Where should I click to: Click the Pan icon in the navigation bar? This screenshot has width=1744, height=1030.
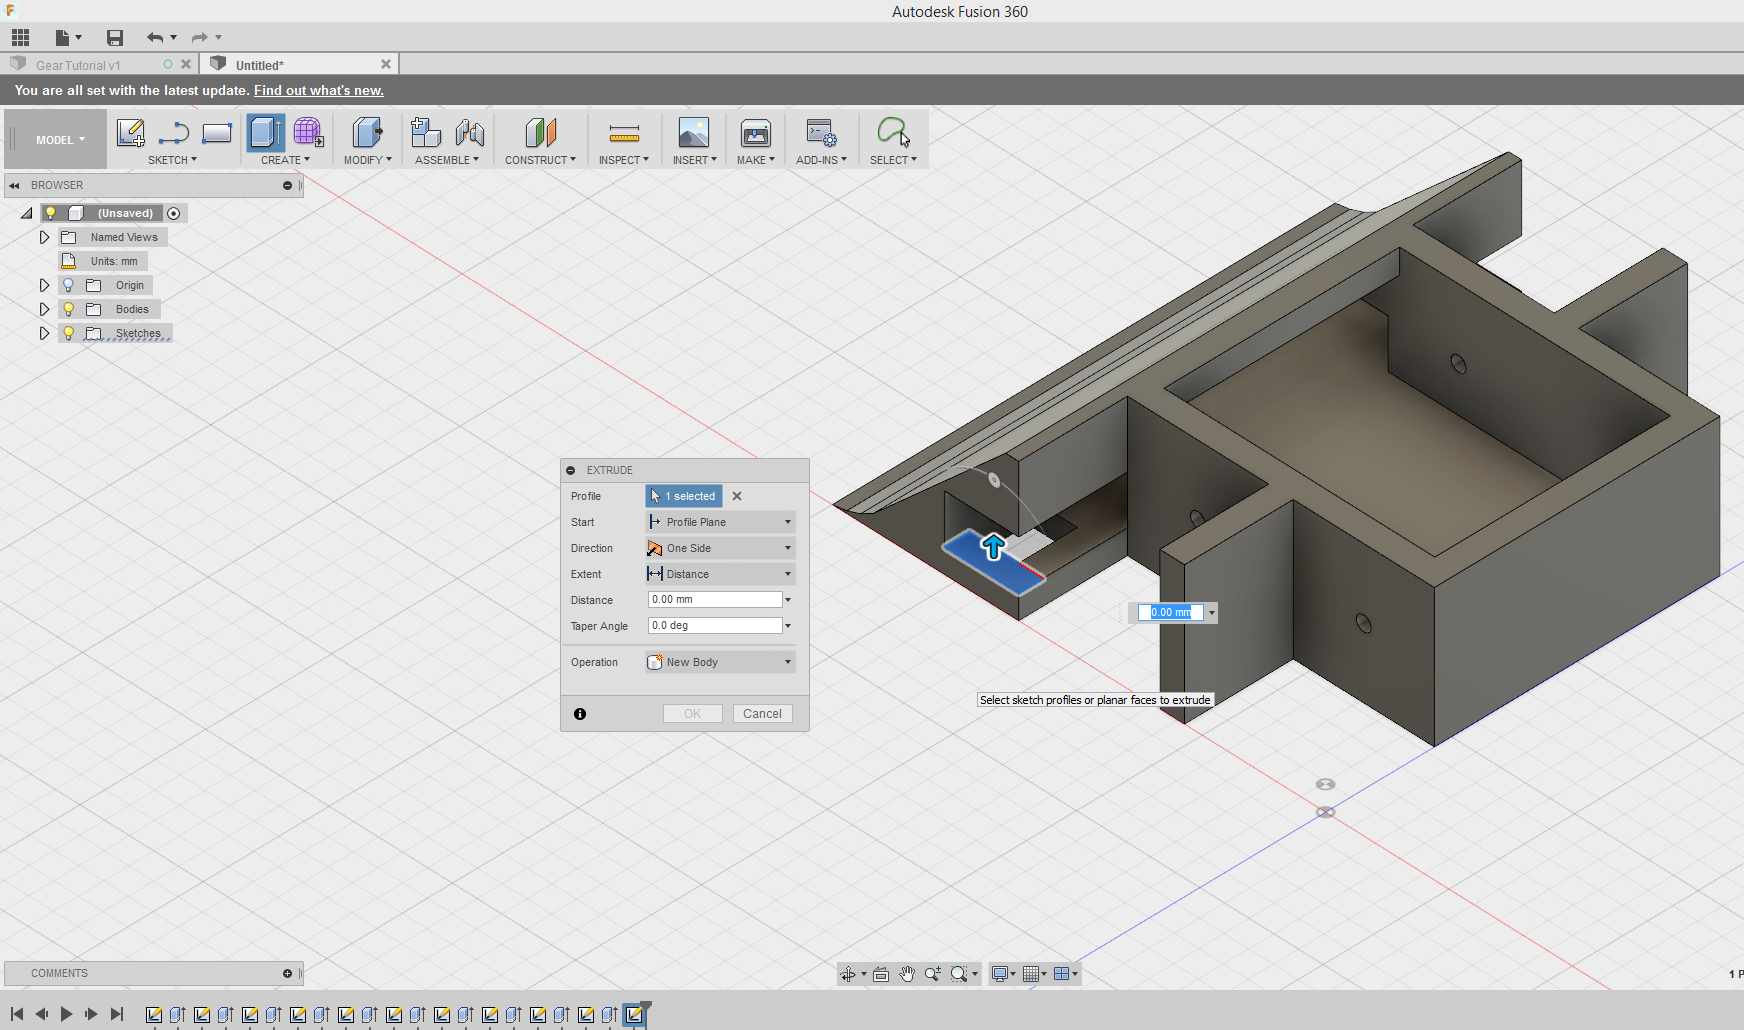point(906,973)
